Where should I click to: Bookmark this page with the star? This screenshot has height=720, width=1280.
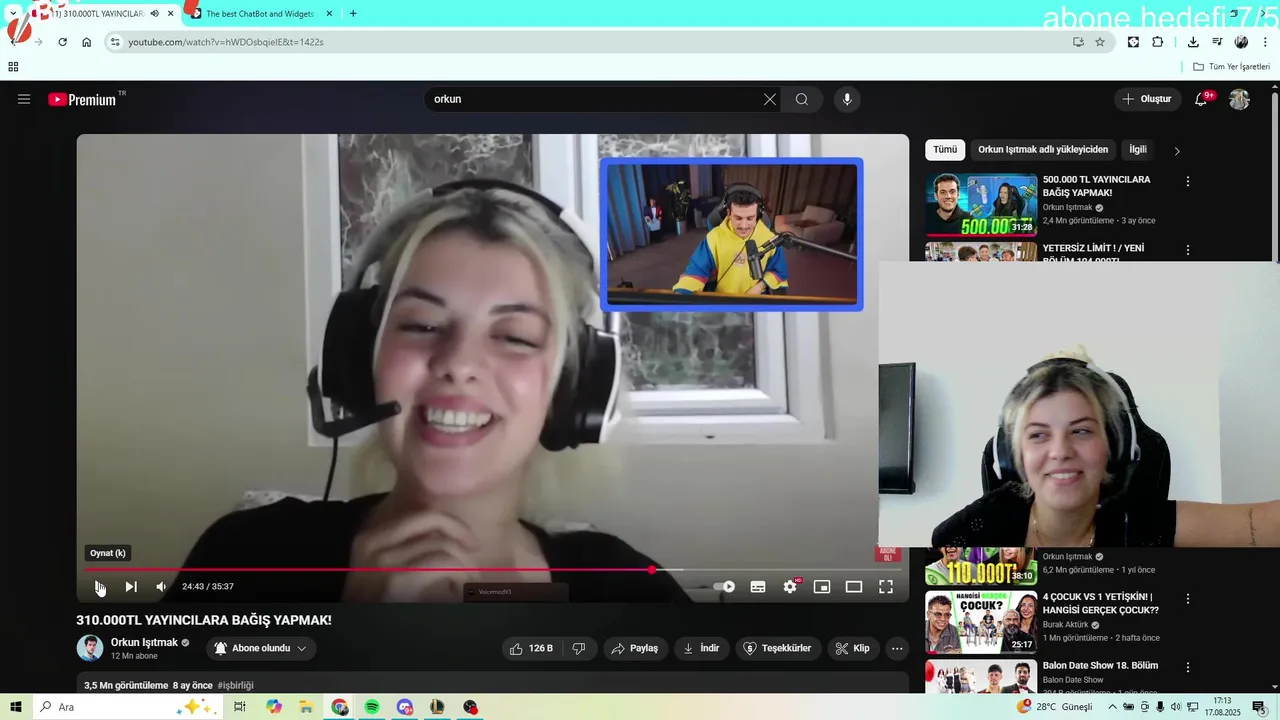click(x=1100, y=42)
